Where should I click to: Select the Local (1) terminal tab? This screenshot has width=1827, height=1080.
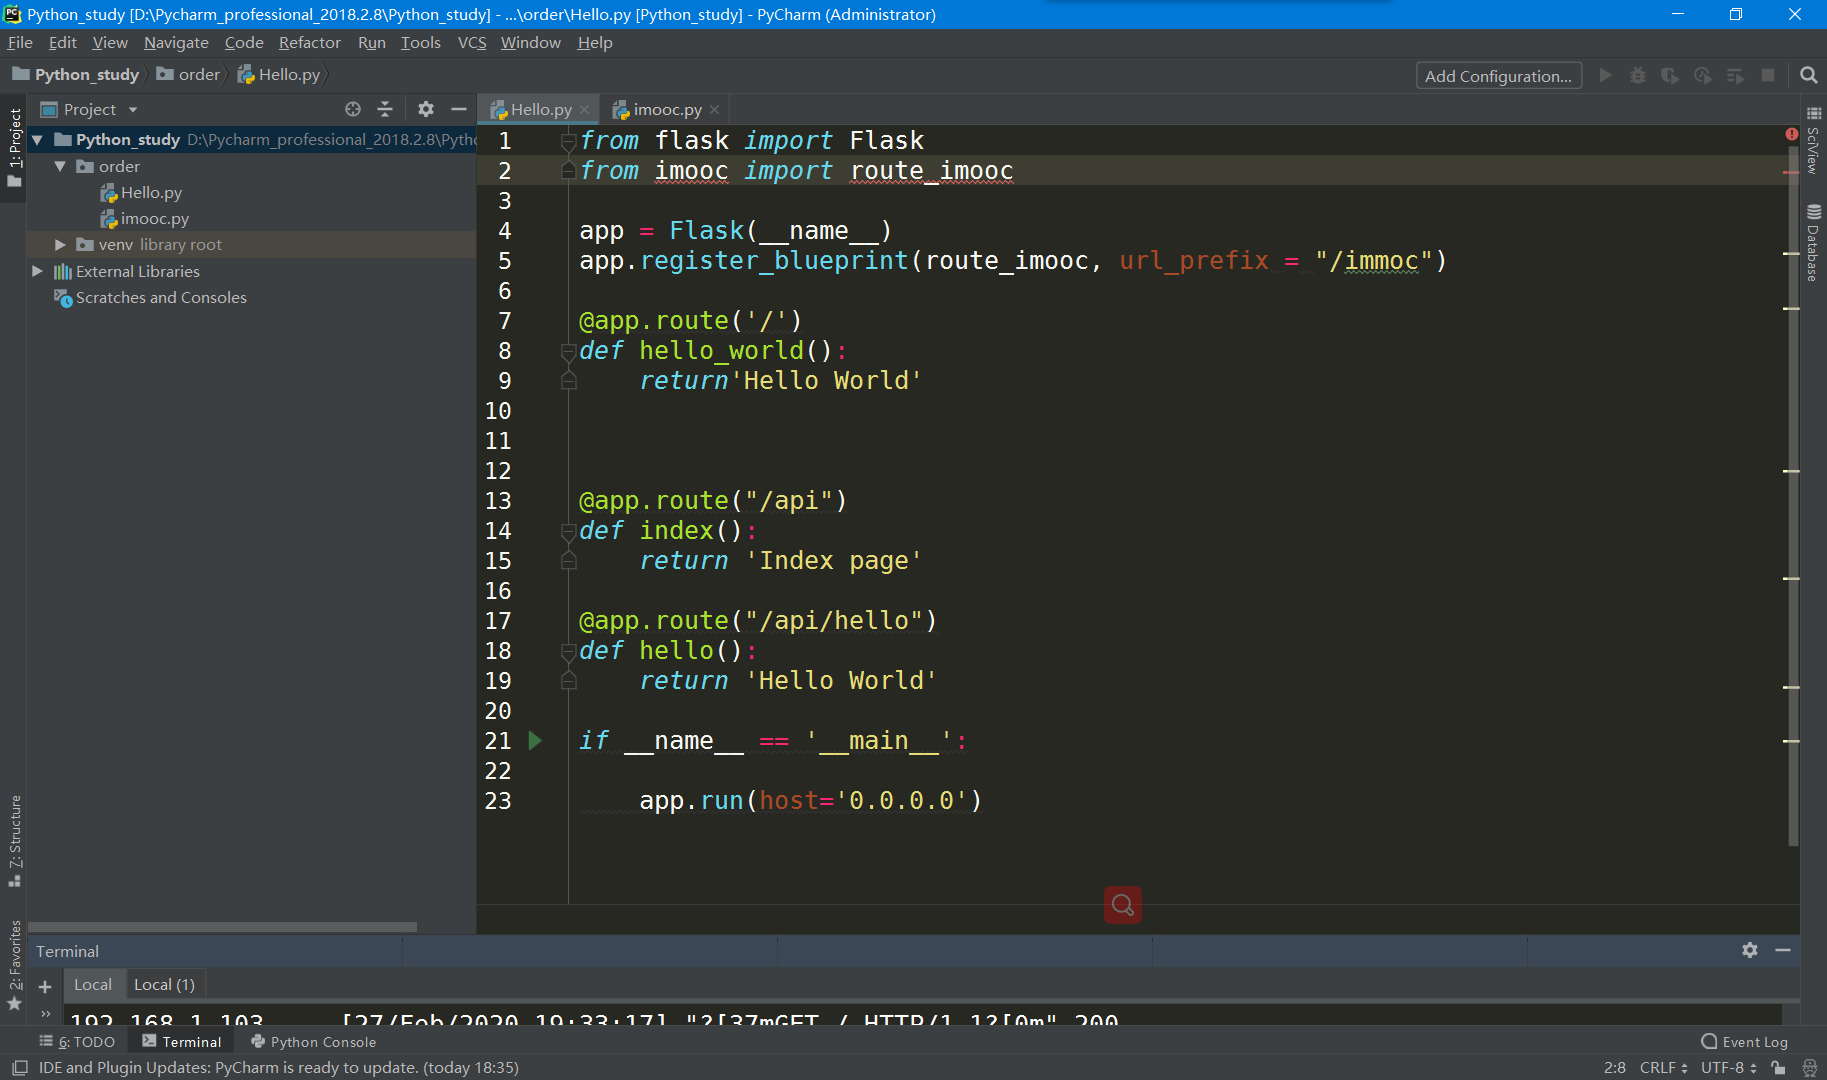coord(164,984)
